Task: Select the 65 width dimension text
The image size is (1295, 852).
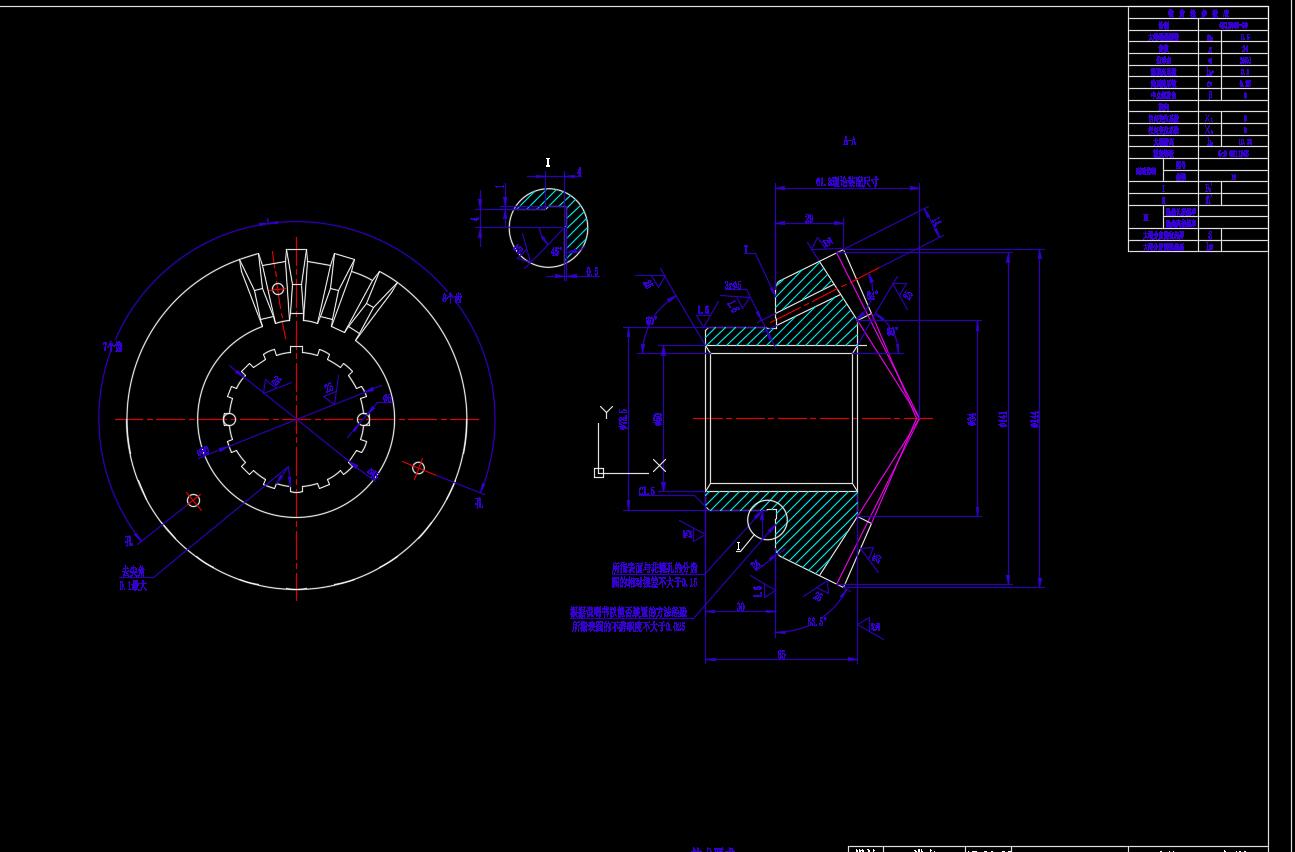Action: [x=781, y=654]
